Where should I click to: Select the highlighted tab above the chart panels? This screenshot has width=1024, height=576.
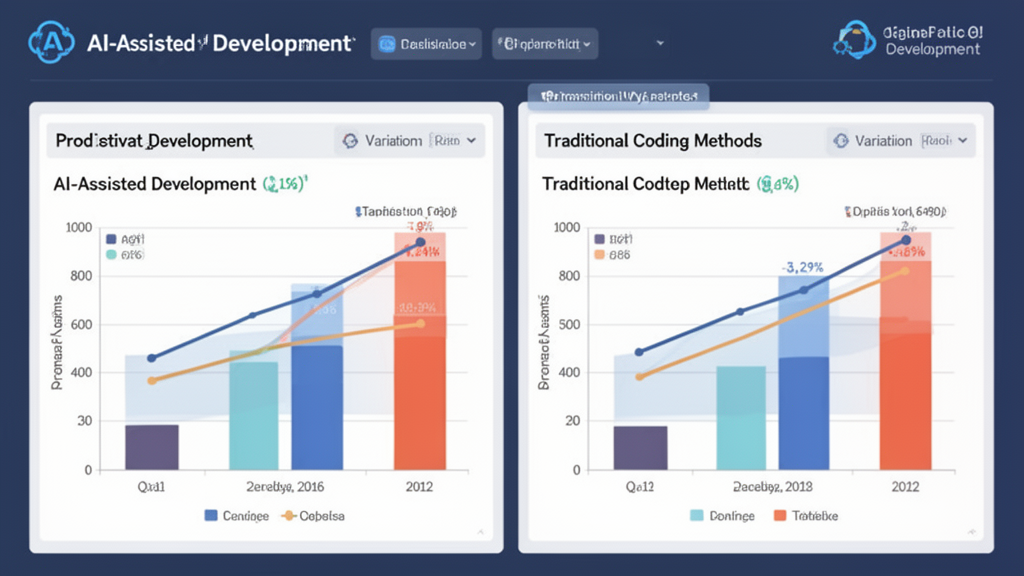618,96
